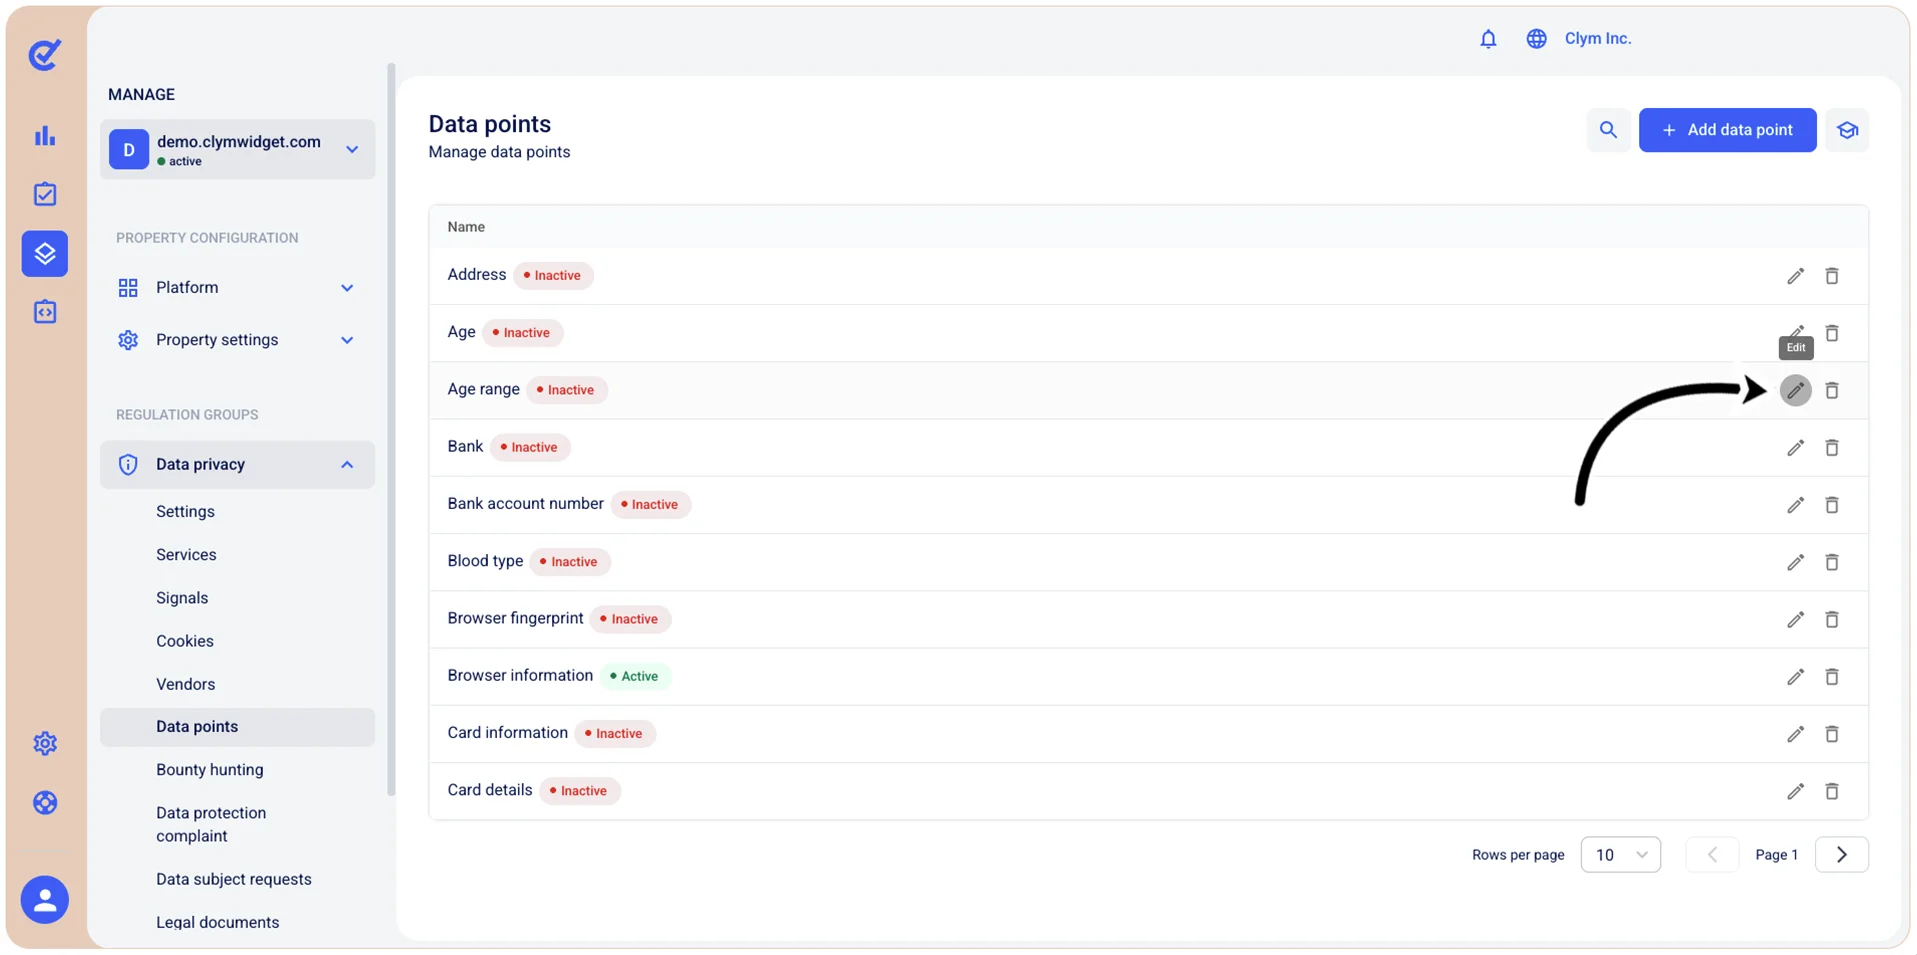
Task: Collapse the Data privacy group
Action: click(x=237, y=465)
